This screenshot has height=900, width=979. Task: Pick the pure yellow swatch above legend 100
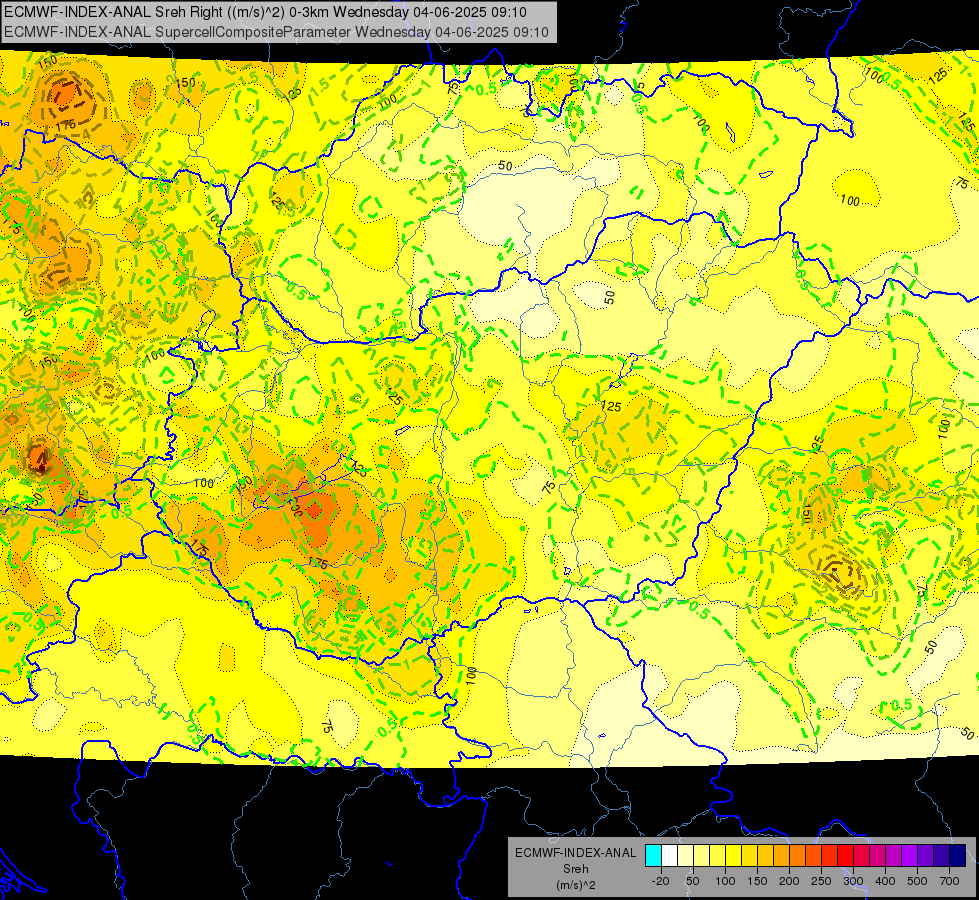(734, 855)
